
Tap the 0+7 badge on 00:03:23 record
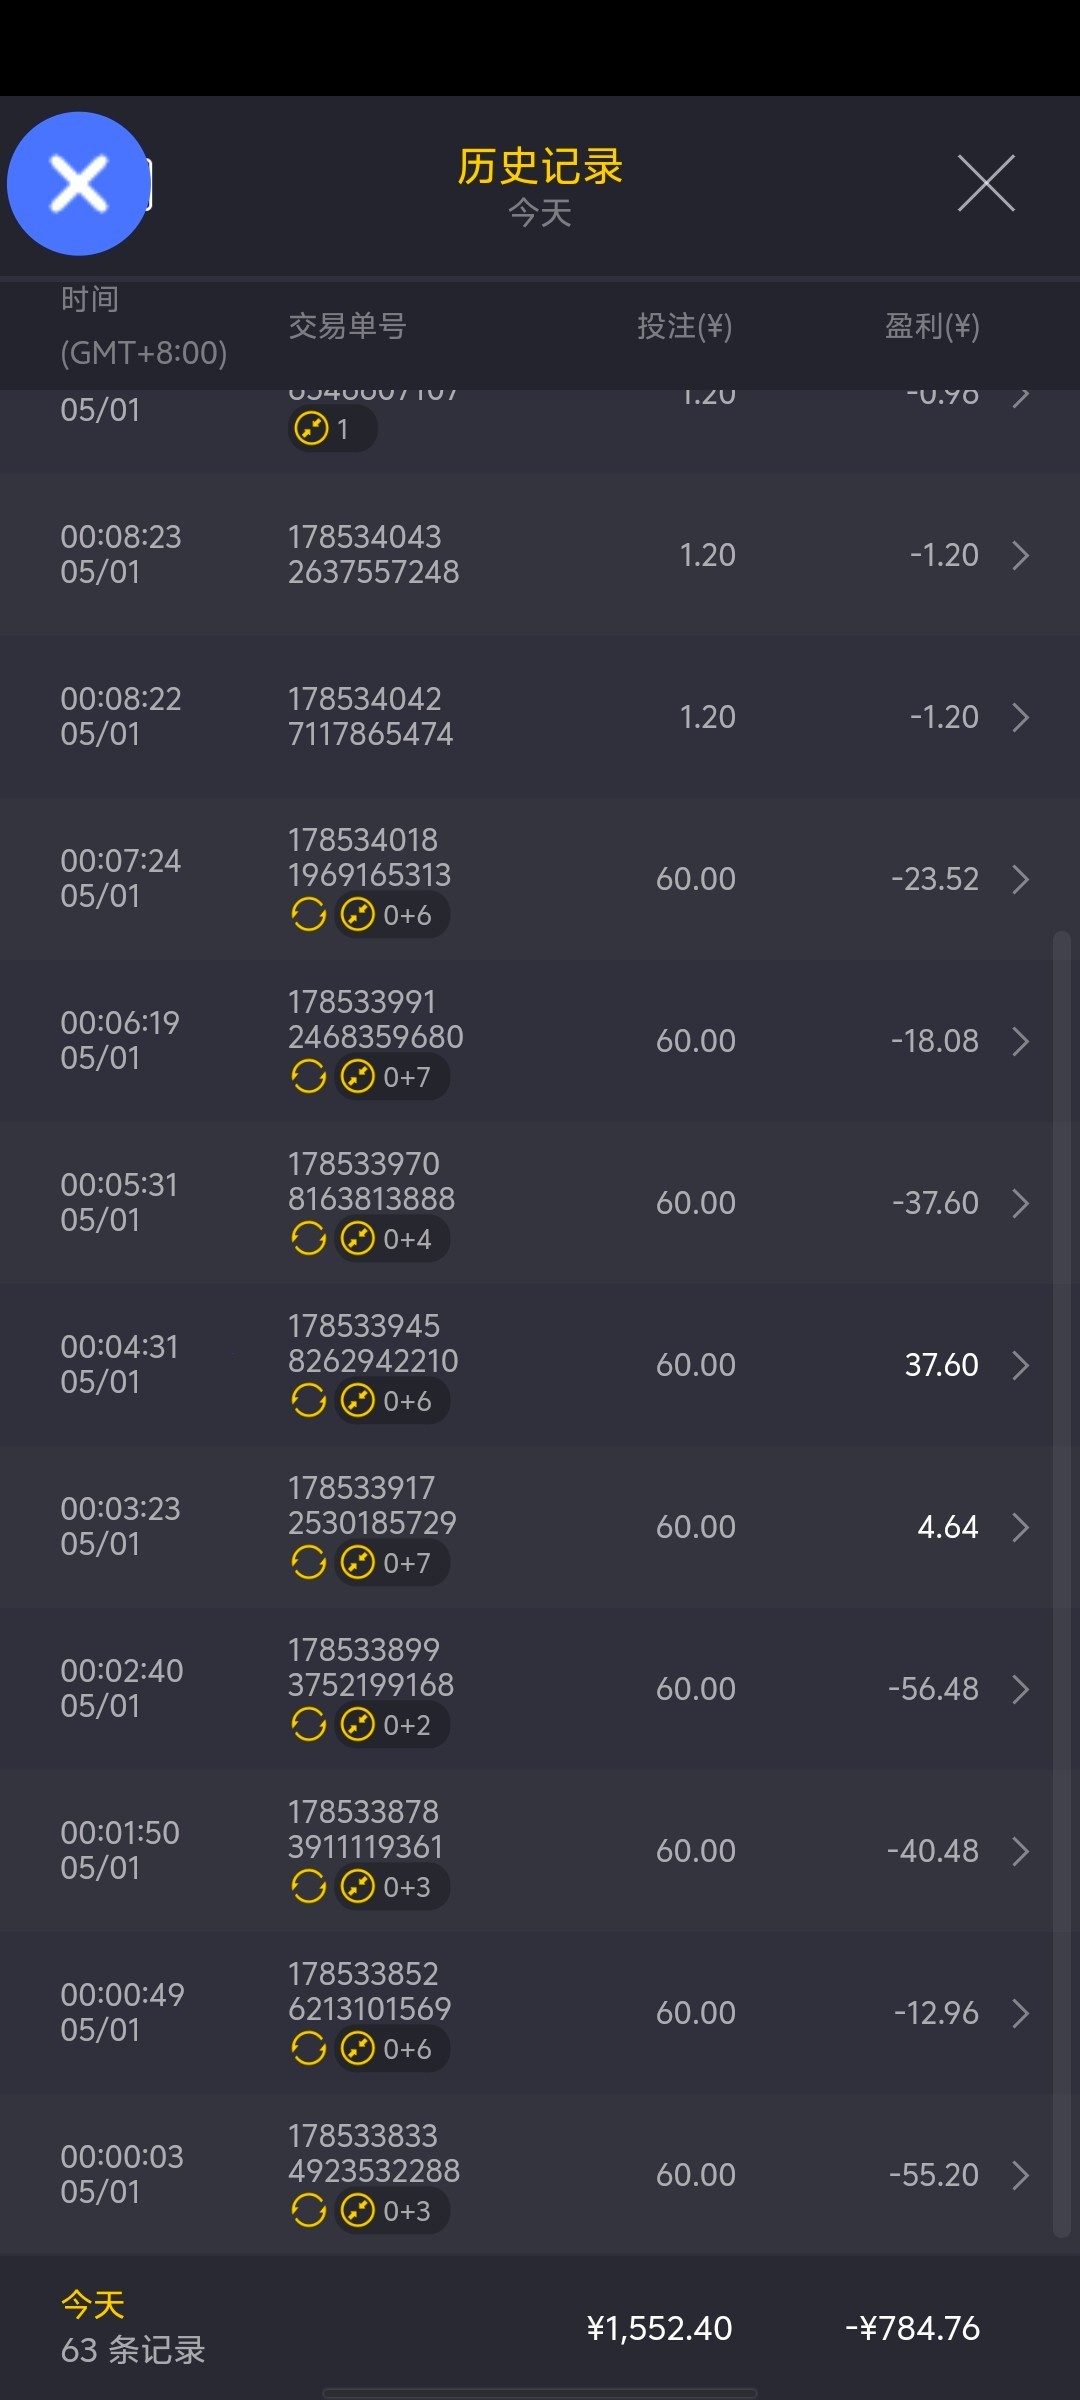pos(391,1563)
